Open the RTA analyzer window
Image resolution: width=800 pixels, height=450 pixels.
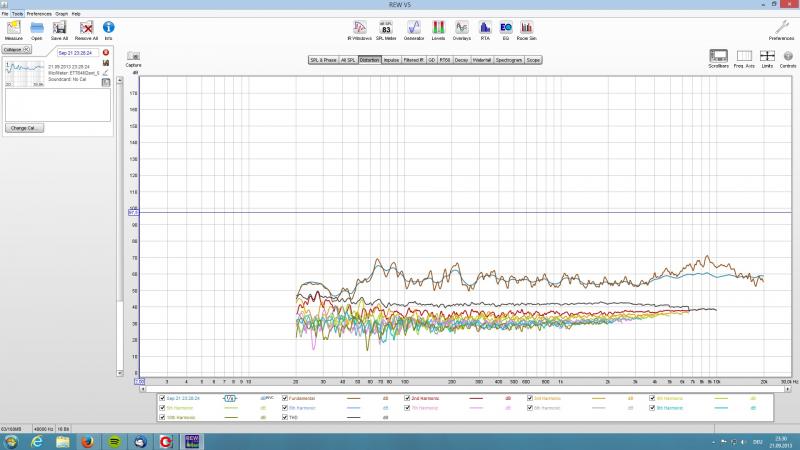coord(485,27)
